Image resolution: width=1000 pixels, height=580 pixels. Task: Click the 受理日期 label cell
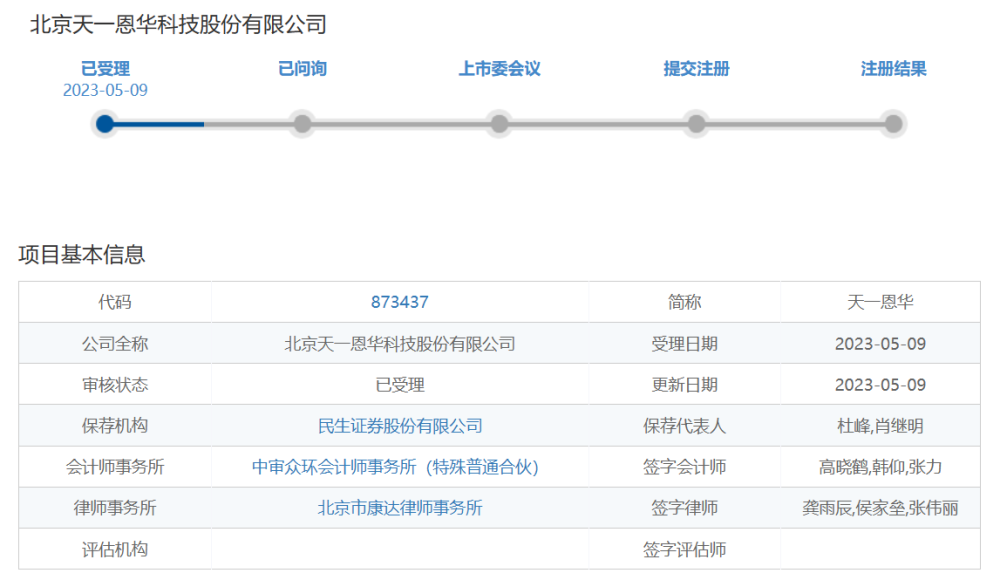coord(684,344)
